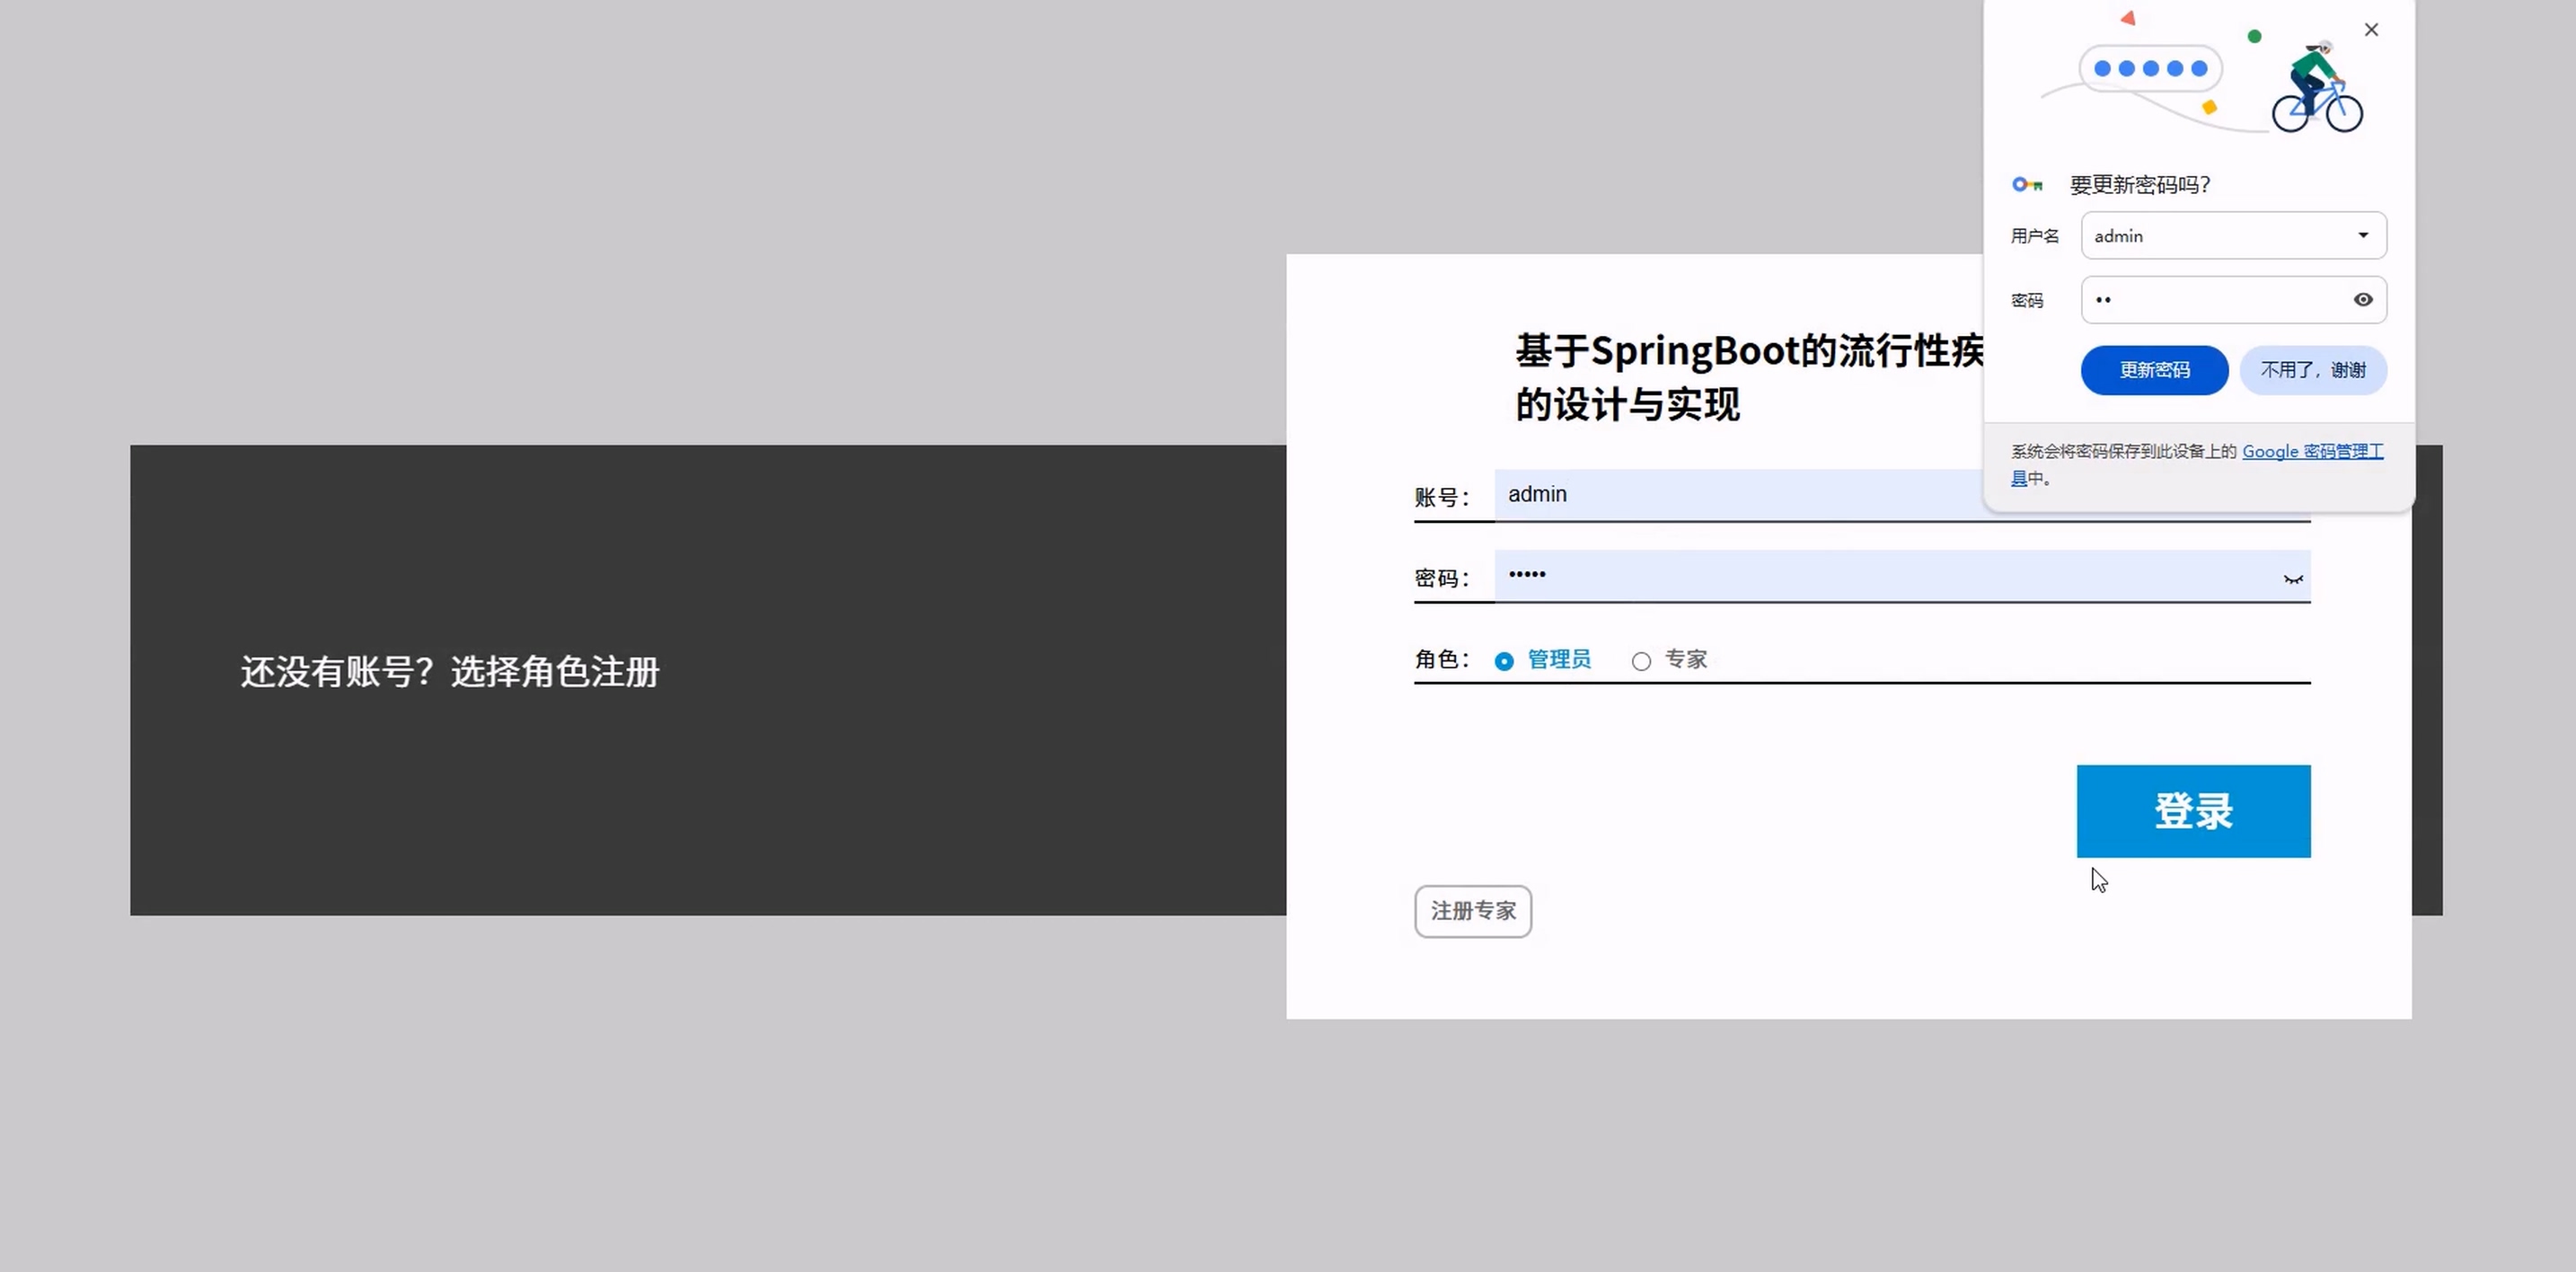Toggle login password visibility eye icon
Image resolution: width=2576 pixels, height=1272 pixels.
tap(2292, 579)
